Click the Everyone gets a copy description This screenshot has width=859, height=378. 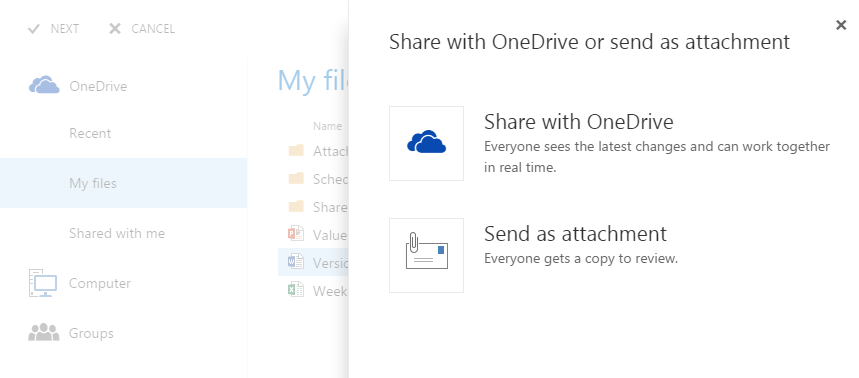(x=581, y=259)
